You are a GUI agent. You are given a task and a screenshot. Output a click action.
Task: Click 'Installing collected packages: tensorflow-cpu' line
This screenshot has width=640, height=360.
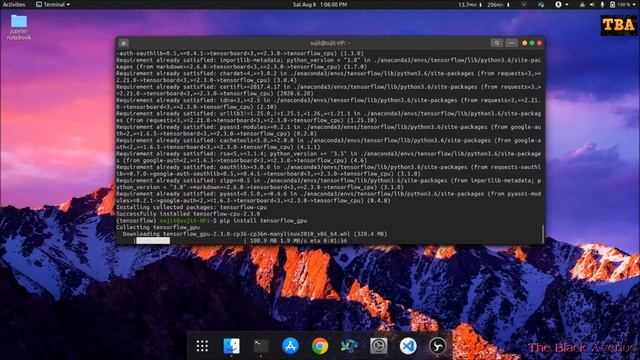coord(191,207)
